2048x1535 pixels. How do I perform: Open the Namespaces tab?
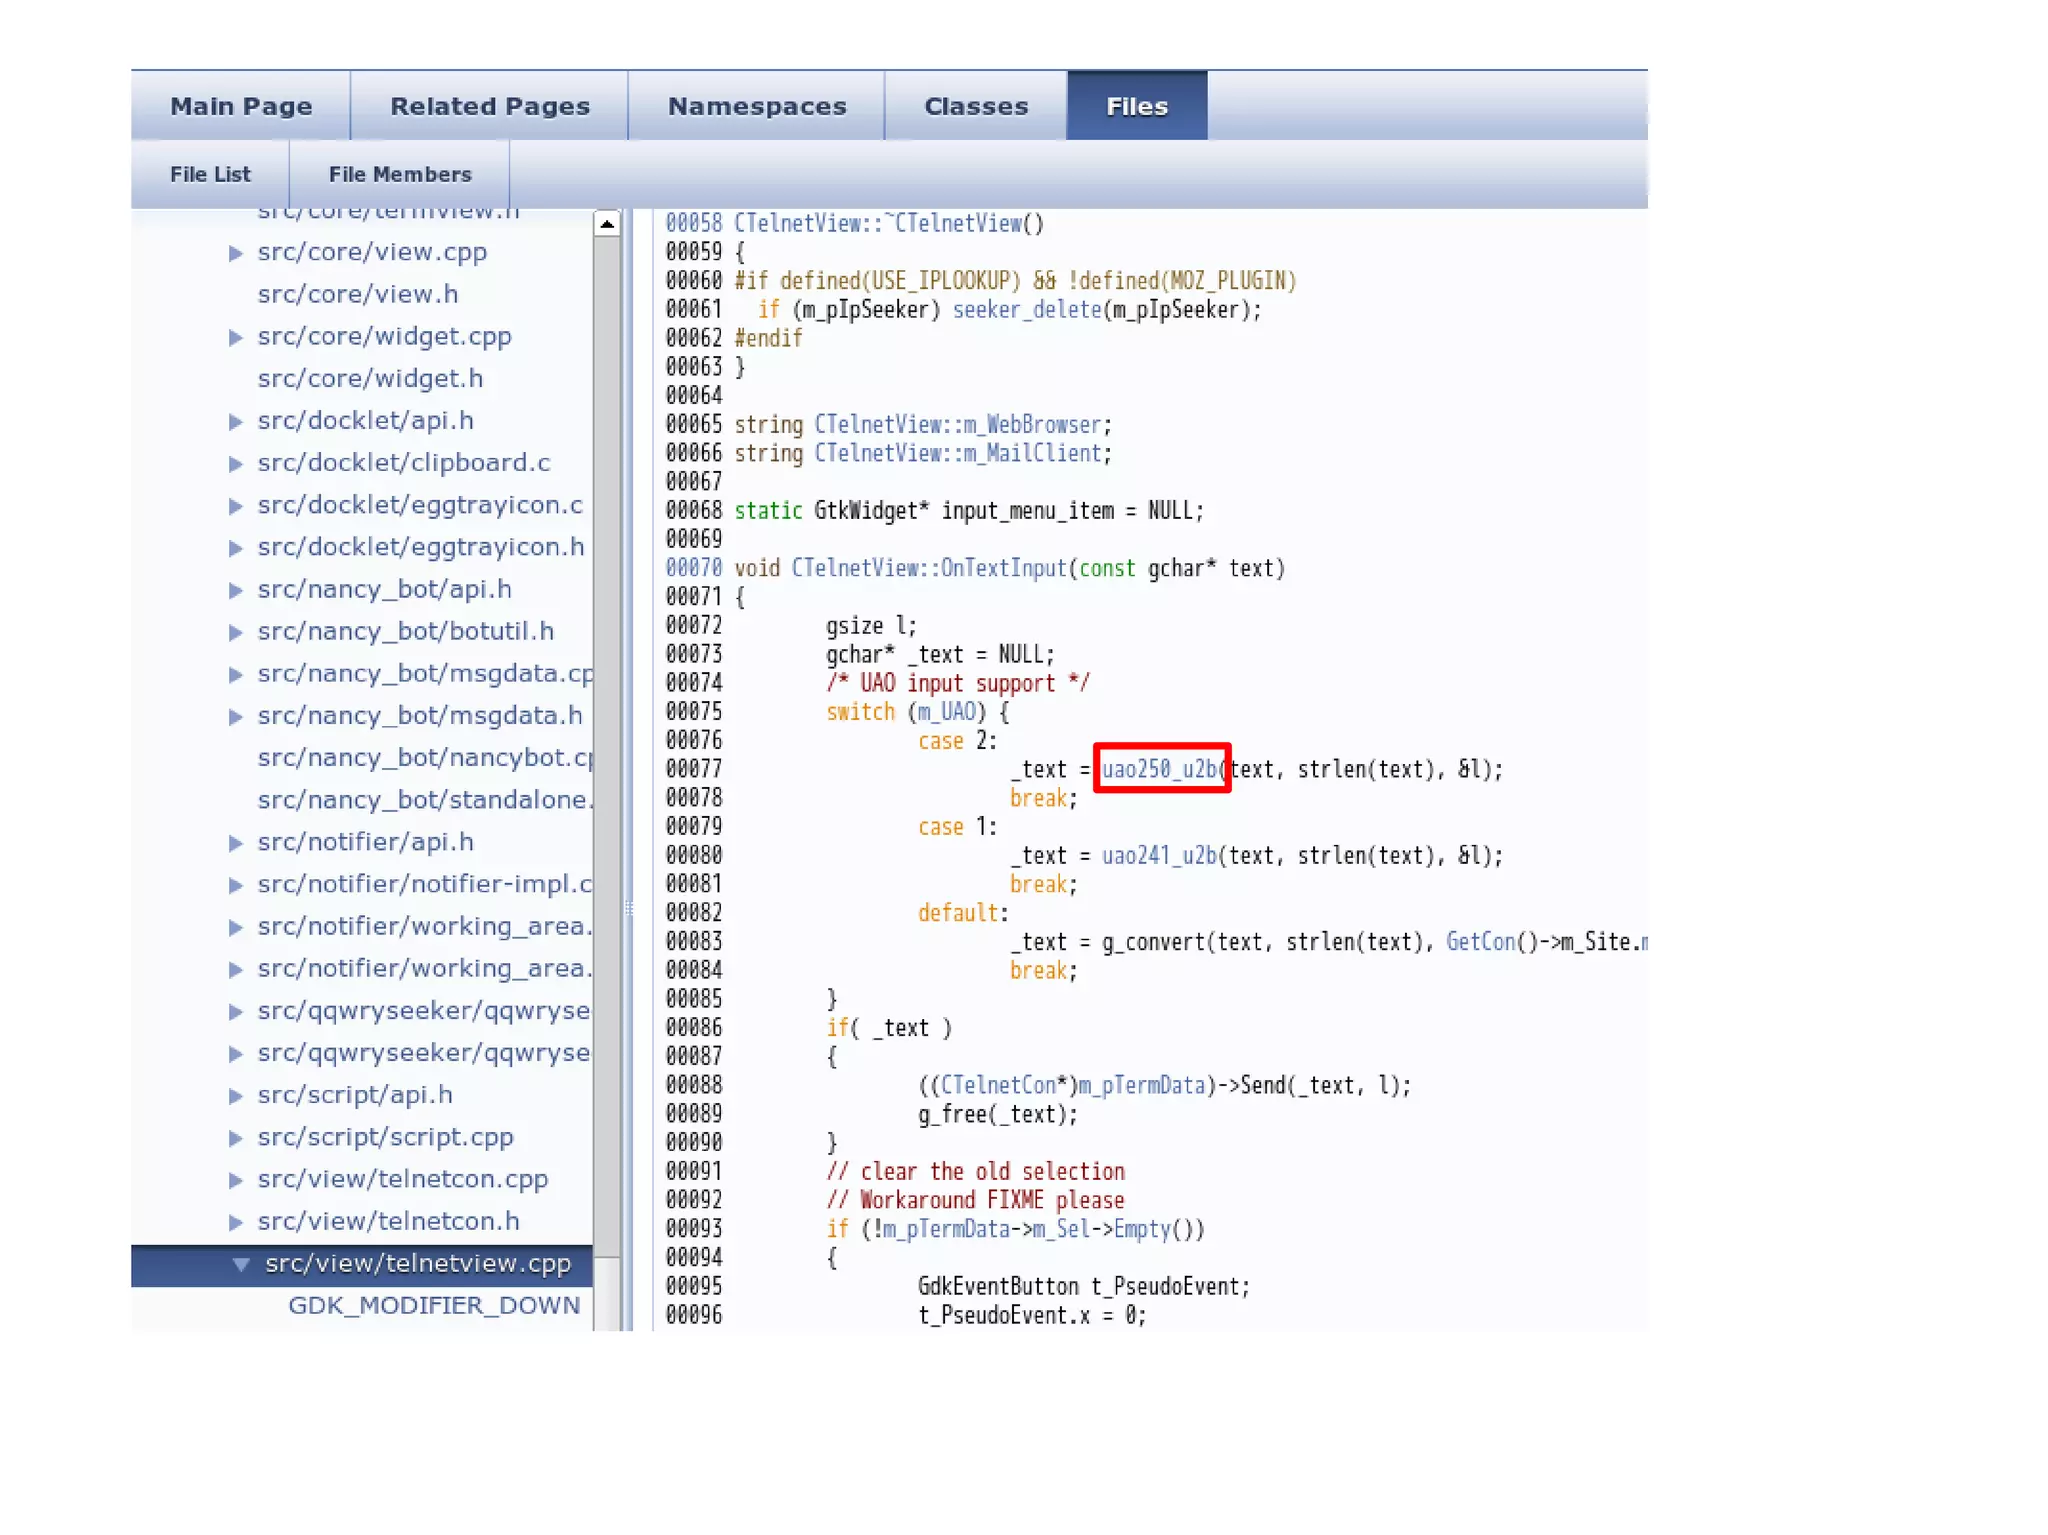coord(756,106)
